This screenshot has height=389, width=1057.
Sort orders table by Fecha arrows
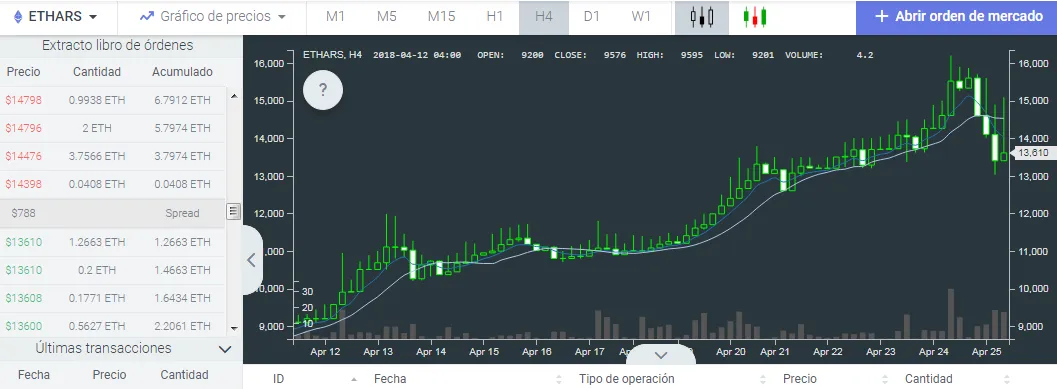click(x=558, y=379)
